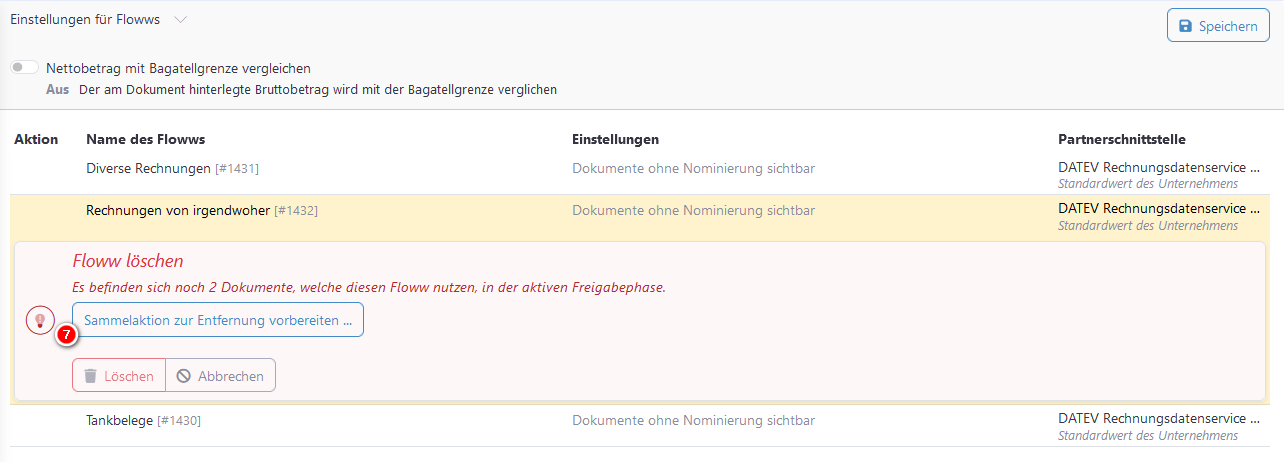
Task: Click the red number 7 badge
Action: tap(66, 336)
